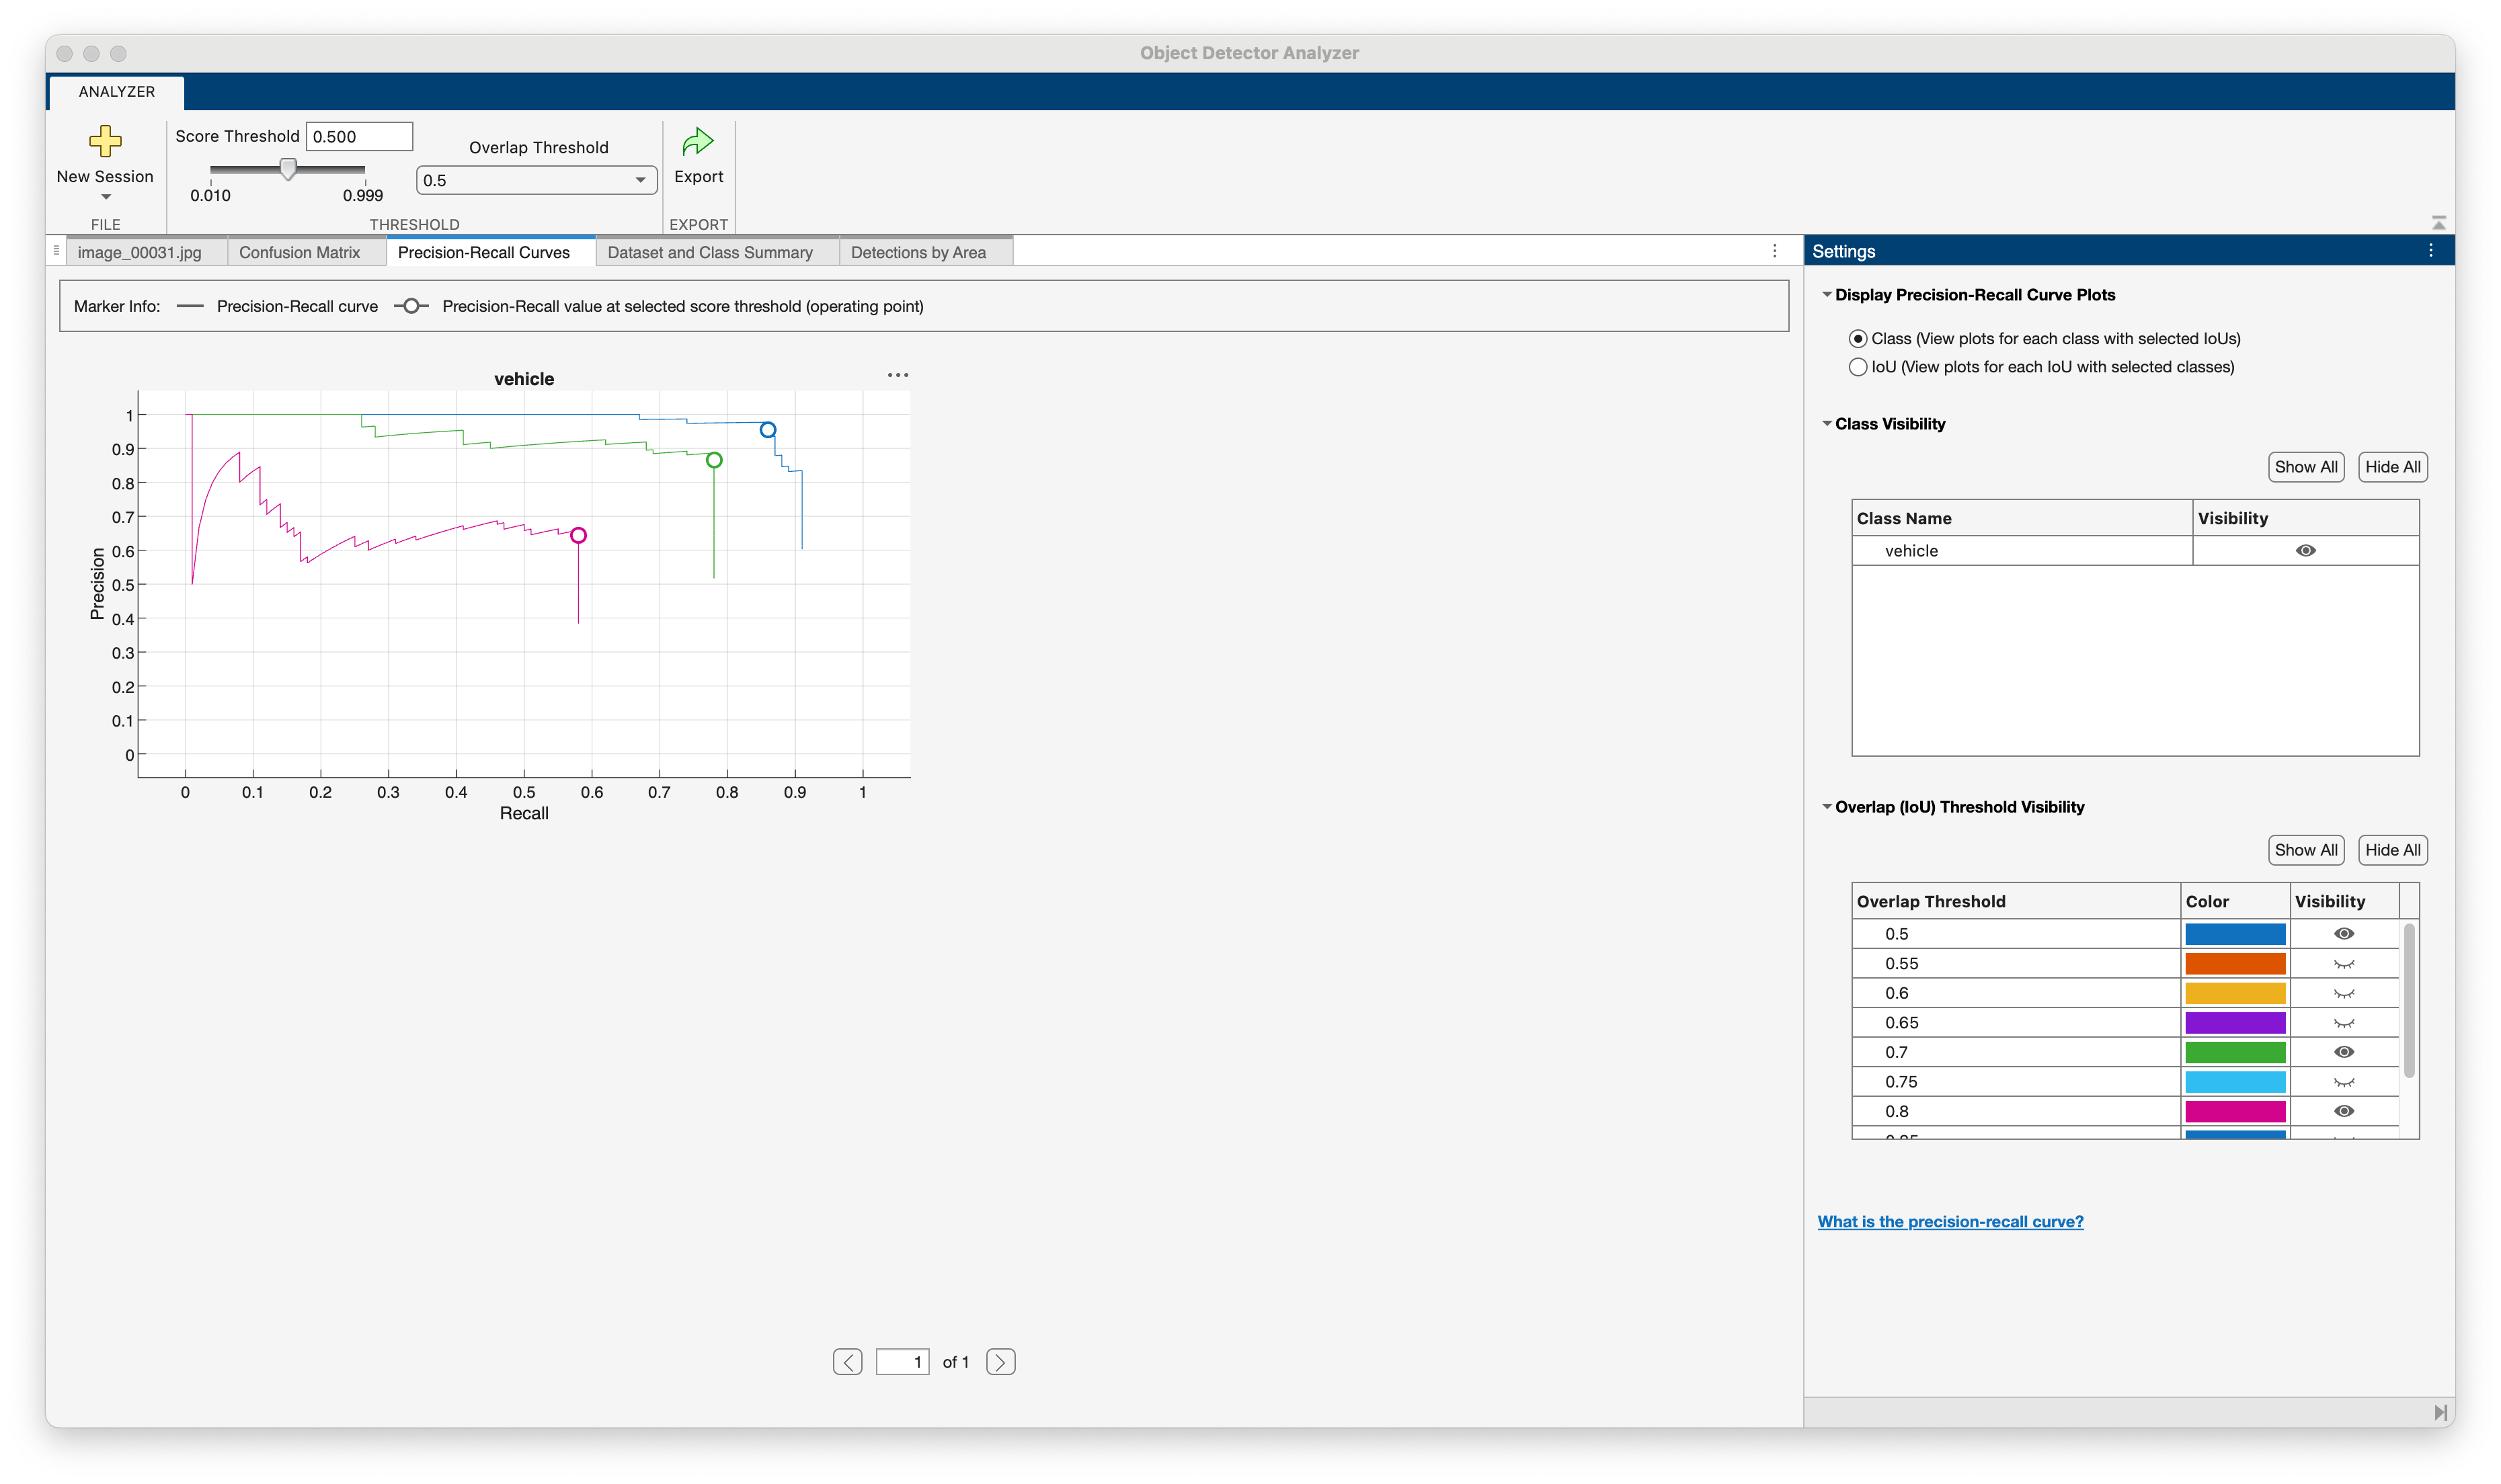Go to the next plot page arrow
Image resolution: width=2501 pixels, height=1484 pixels.
pyautogui.click(x=1000, y=1362)
